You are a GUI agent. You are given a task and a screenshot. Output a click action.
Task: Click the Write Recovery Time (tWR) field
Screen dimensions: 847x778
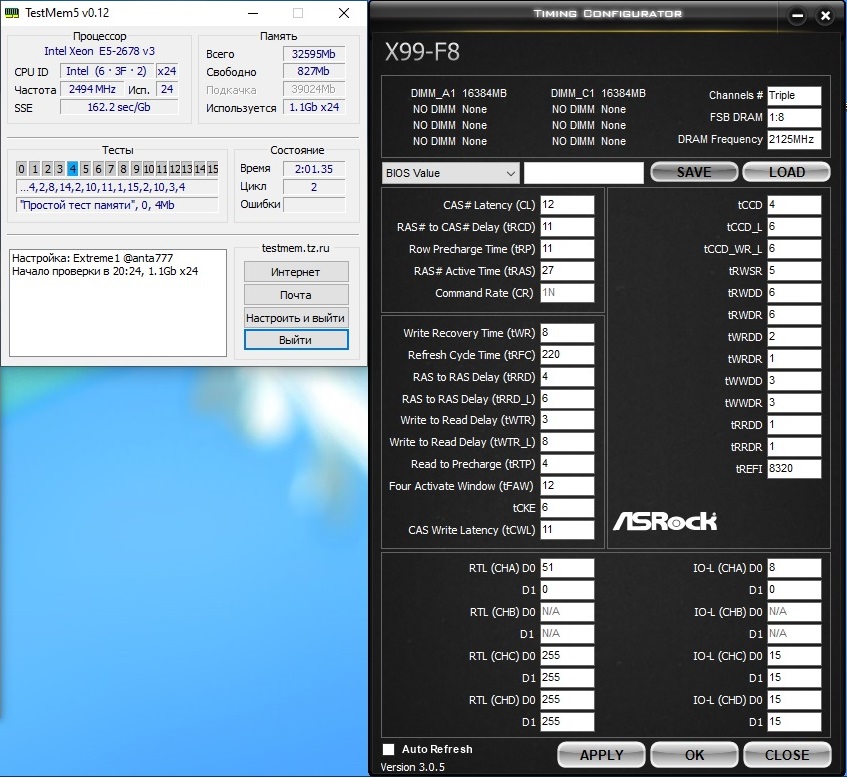click(567, 333)
